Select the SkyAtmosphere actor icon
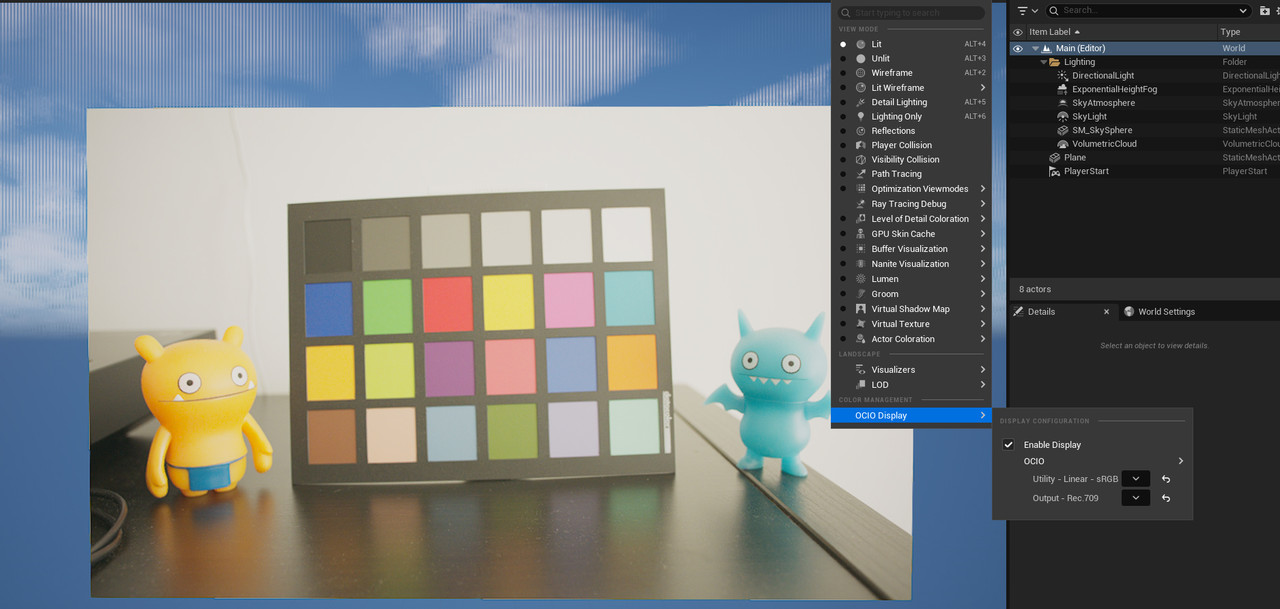The height and width of the screenshot is (609, 1280). coord(1063,103)
